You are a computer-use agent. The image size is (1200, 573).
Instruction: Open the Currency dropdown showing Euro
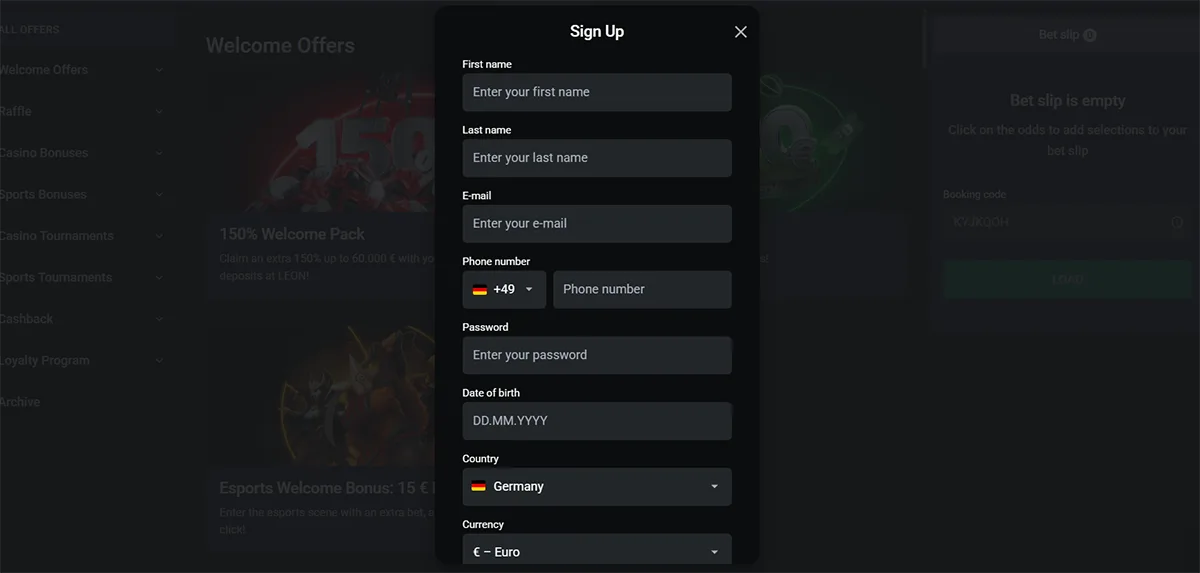click(714, 552)
